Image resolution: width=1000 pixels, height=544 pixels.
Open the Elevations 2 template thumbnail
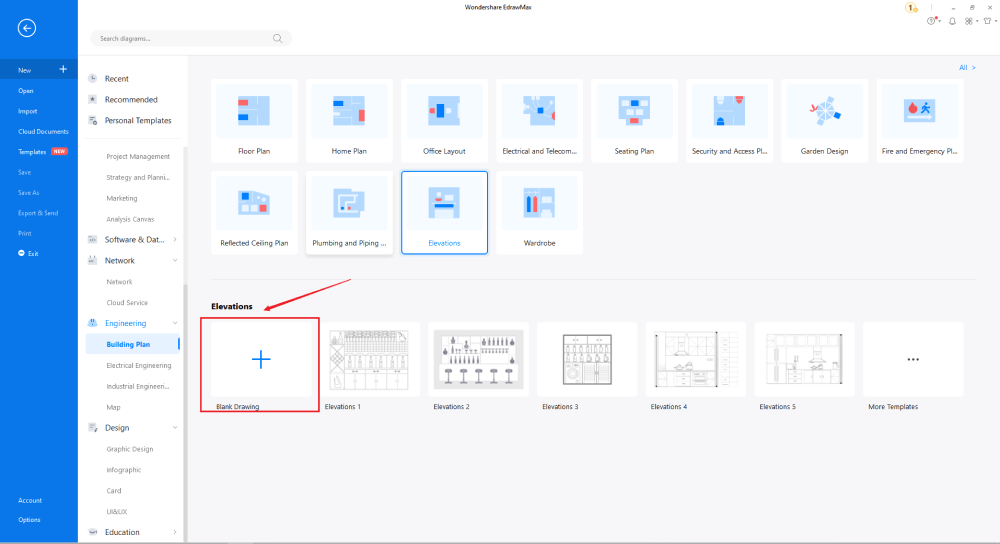tap(477, 359)
